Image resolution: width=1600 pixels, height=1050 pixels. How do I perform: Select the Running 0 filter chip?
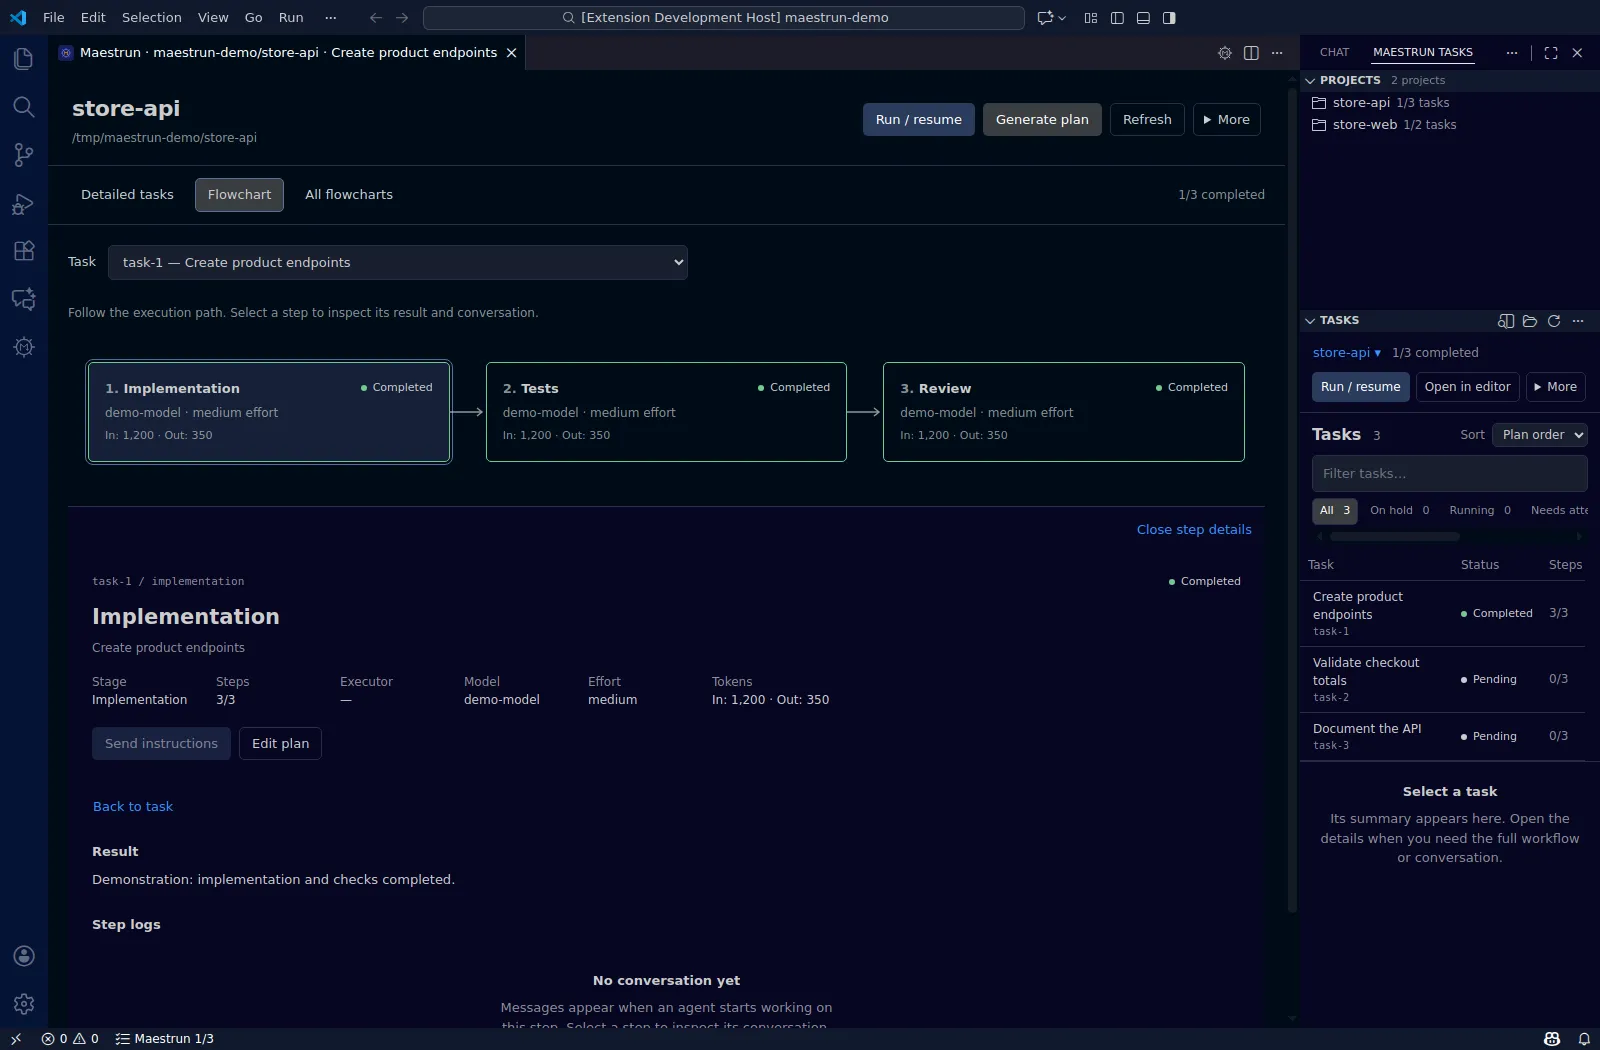tap(1480, 511)
